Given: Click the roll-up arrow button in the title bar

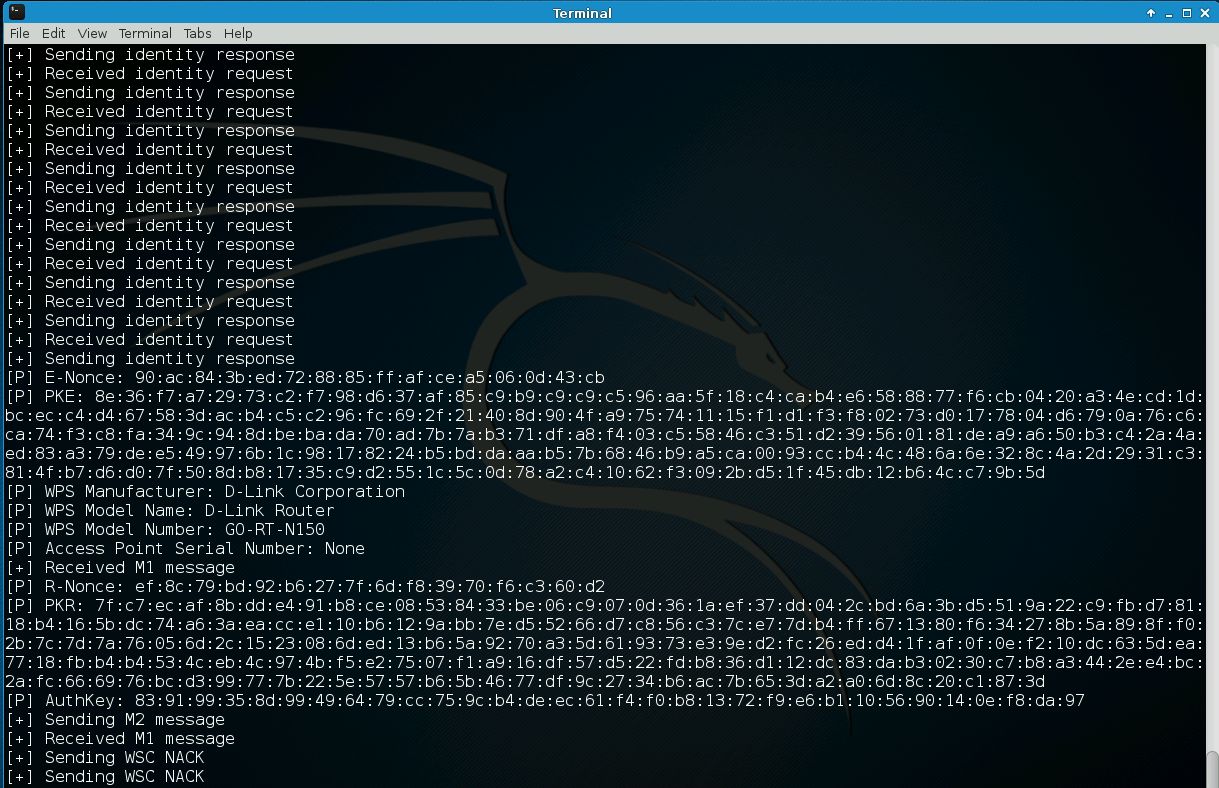Looking at the screenshot, I should pyautogui.click(x=1151, y=12).
